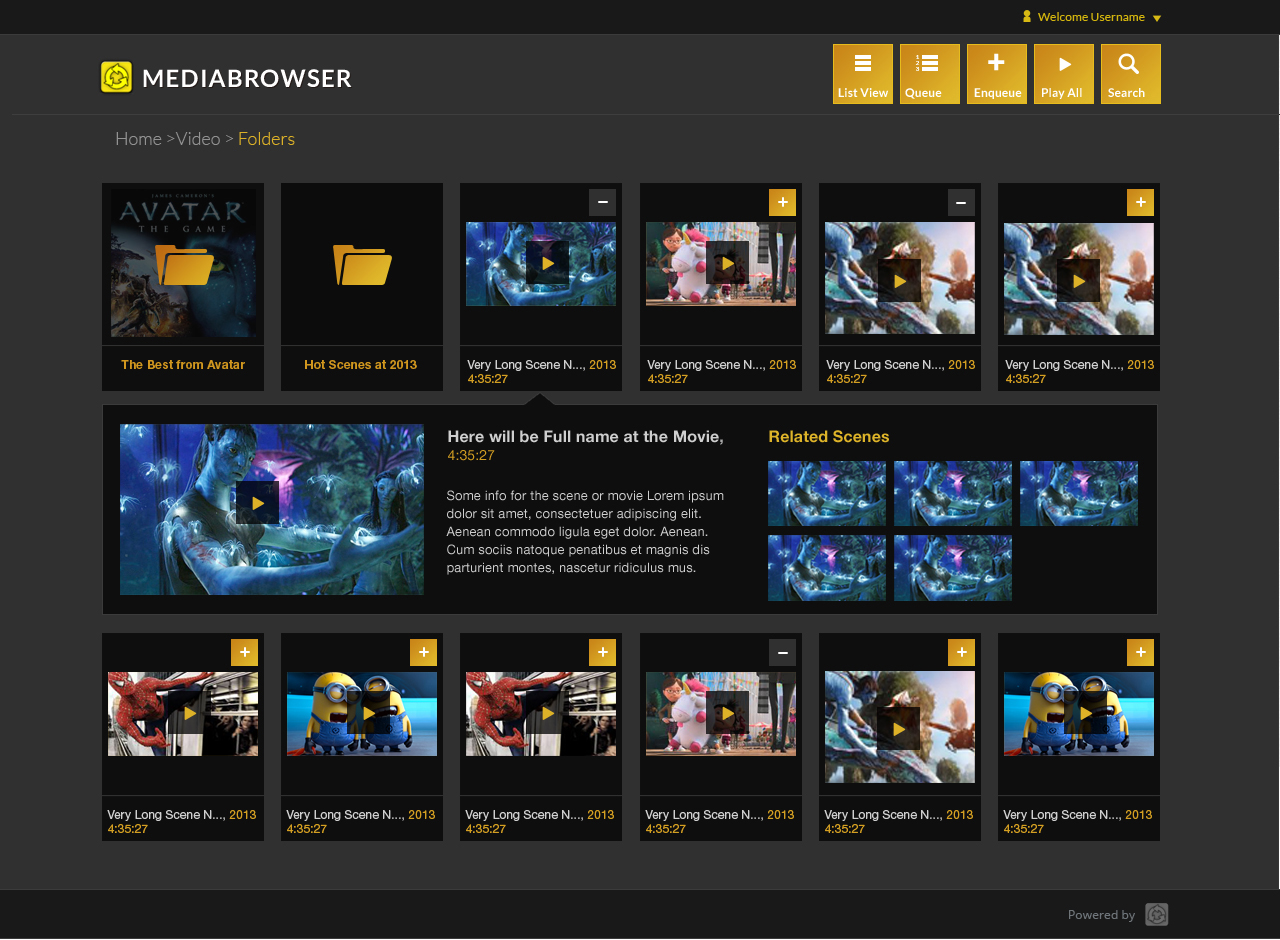Open the Hot Scenes at 2013 folder

pyautogui.click(x=362, y=265)
